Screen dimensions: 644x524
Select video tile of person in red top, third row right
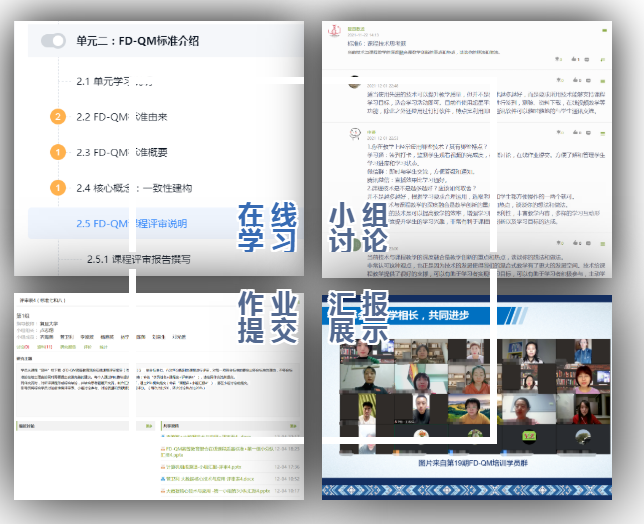click(583, 409)
